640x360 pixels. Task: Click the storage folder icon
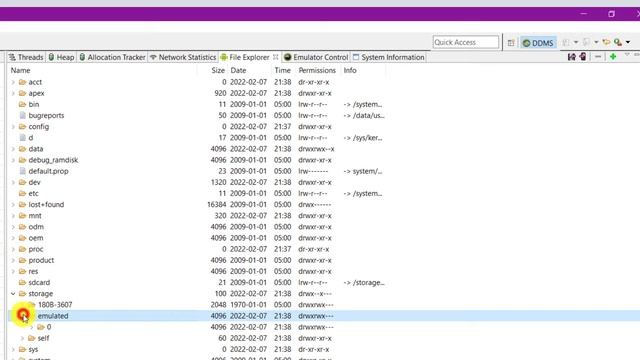22,293
